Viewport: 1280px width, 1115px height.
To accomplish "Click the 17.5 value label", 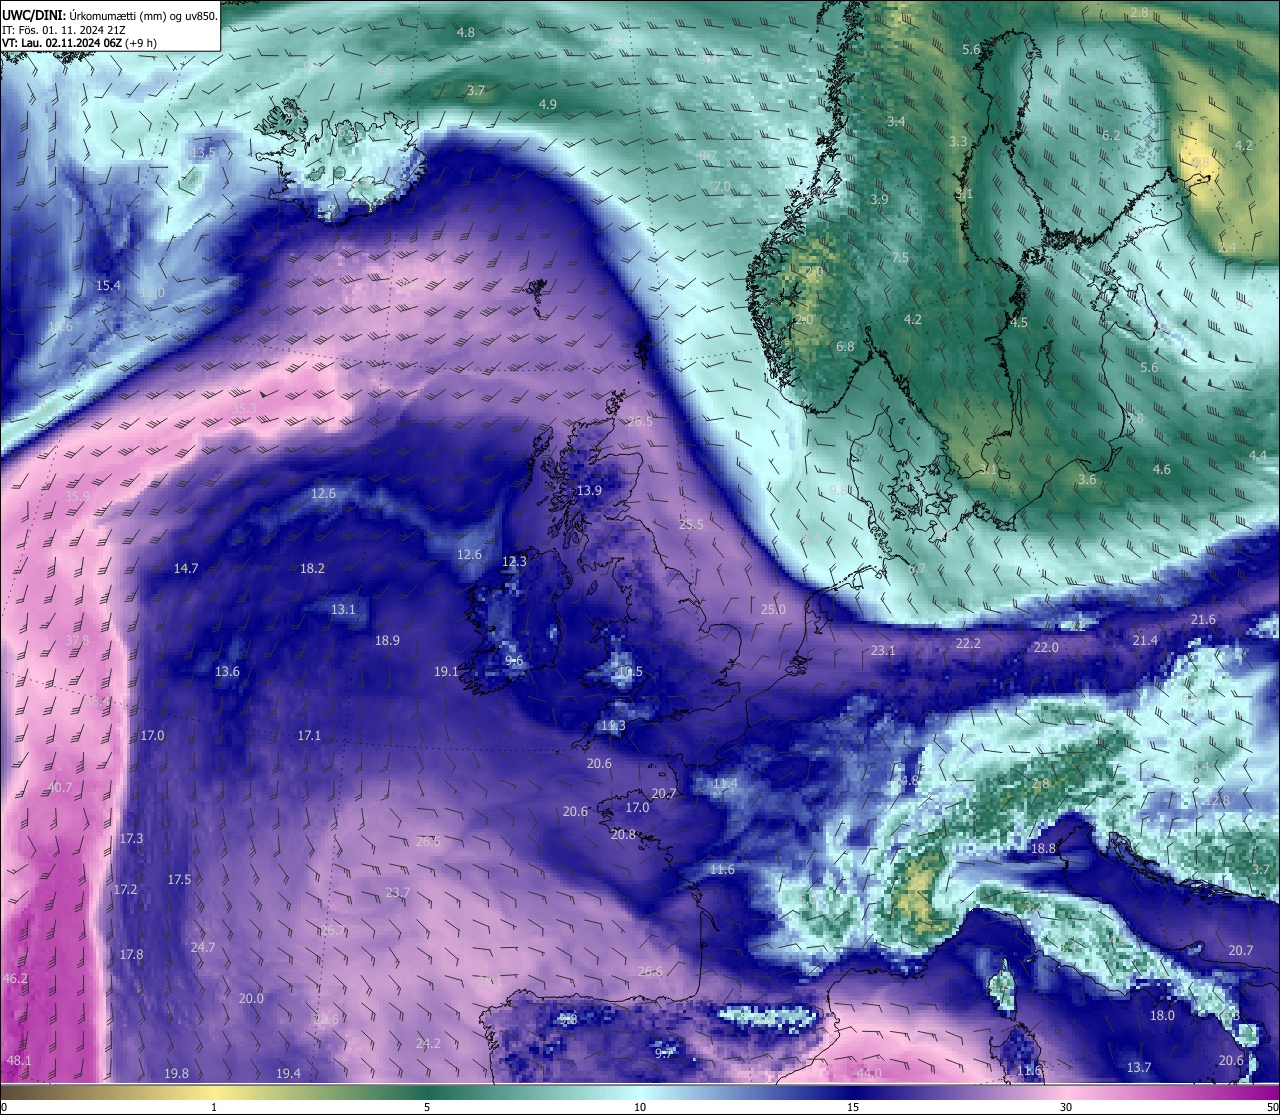I will pos(179,880).
